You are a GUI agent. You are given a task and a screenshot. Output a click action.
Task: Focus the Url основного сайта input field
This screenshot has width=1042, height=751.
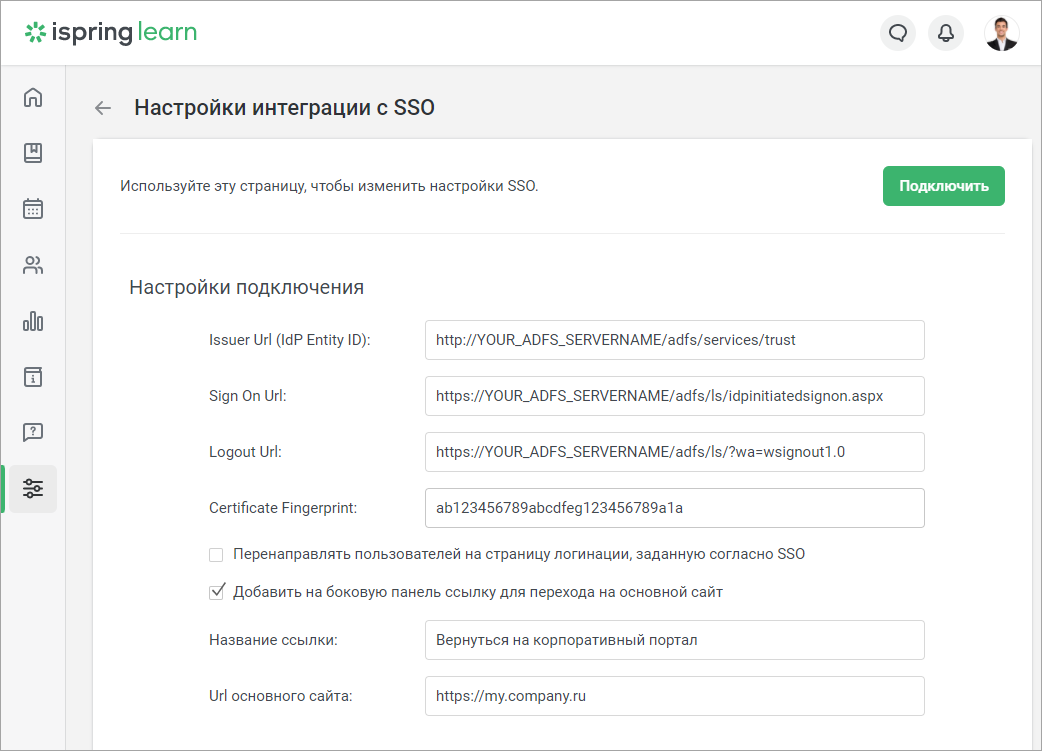[675, 696]
